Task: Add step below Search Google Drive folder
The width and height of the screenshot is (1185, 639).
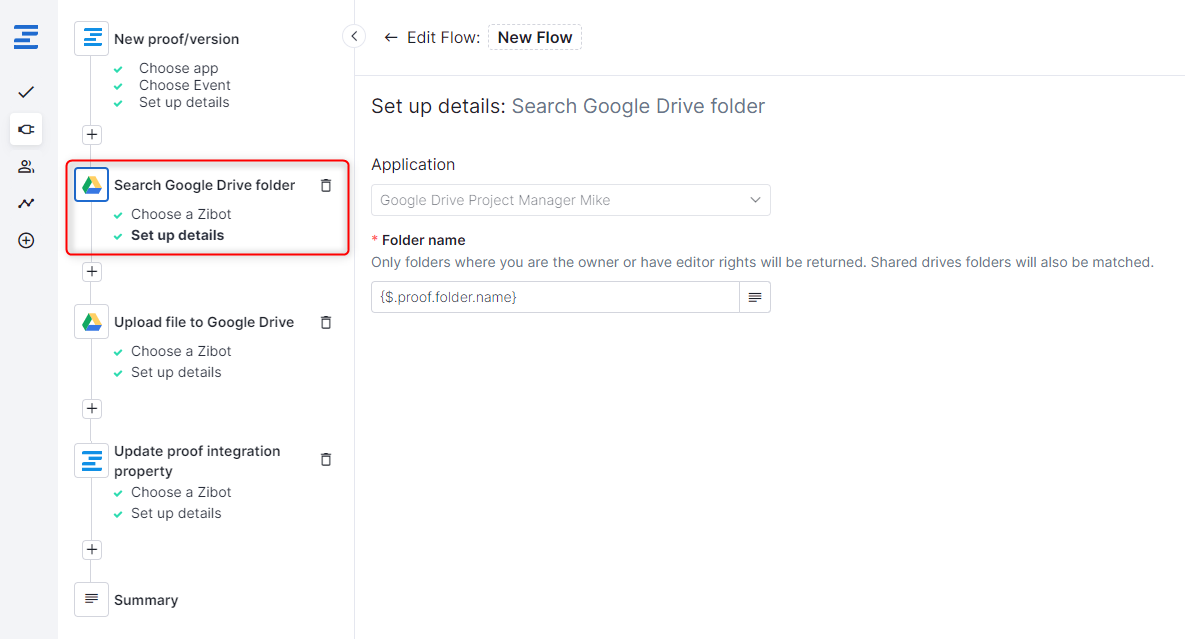Action: pyautogui.click(x=92, y=271)
